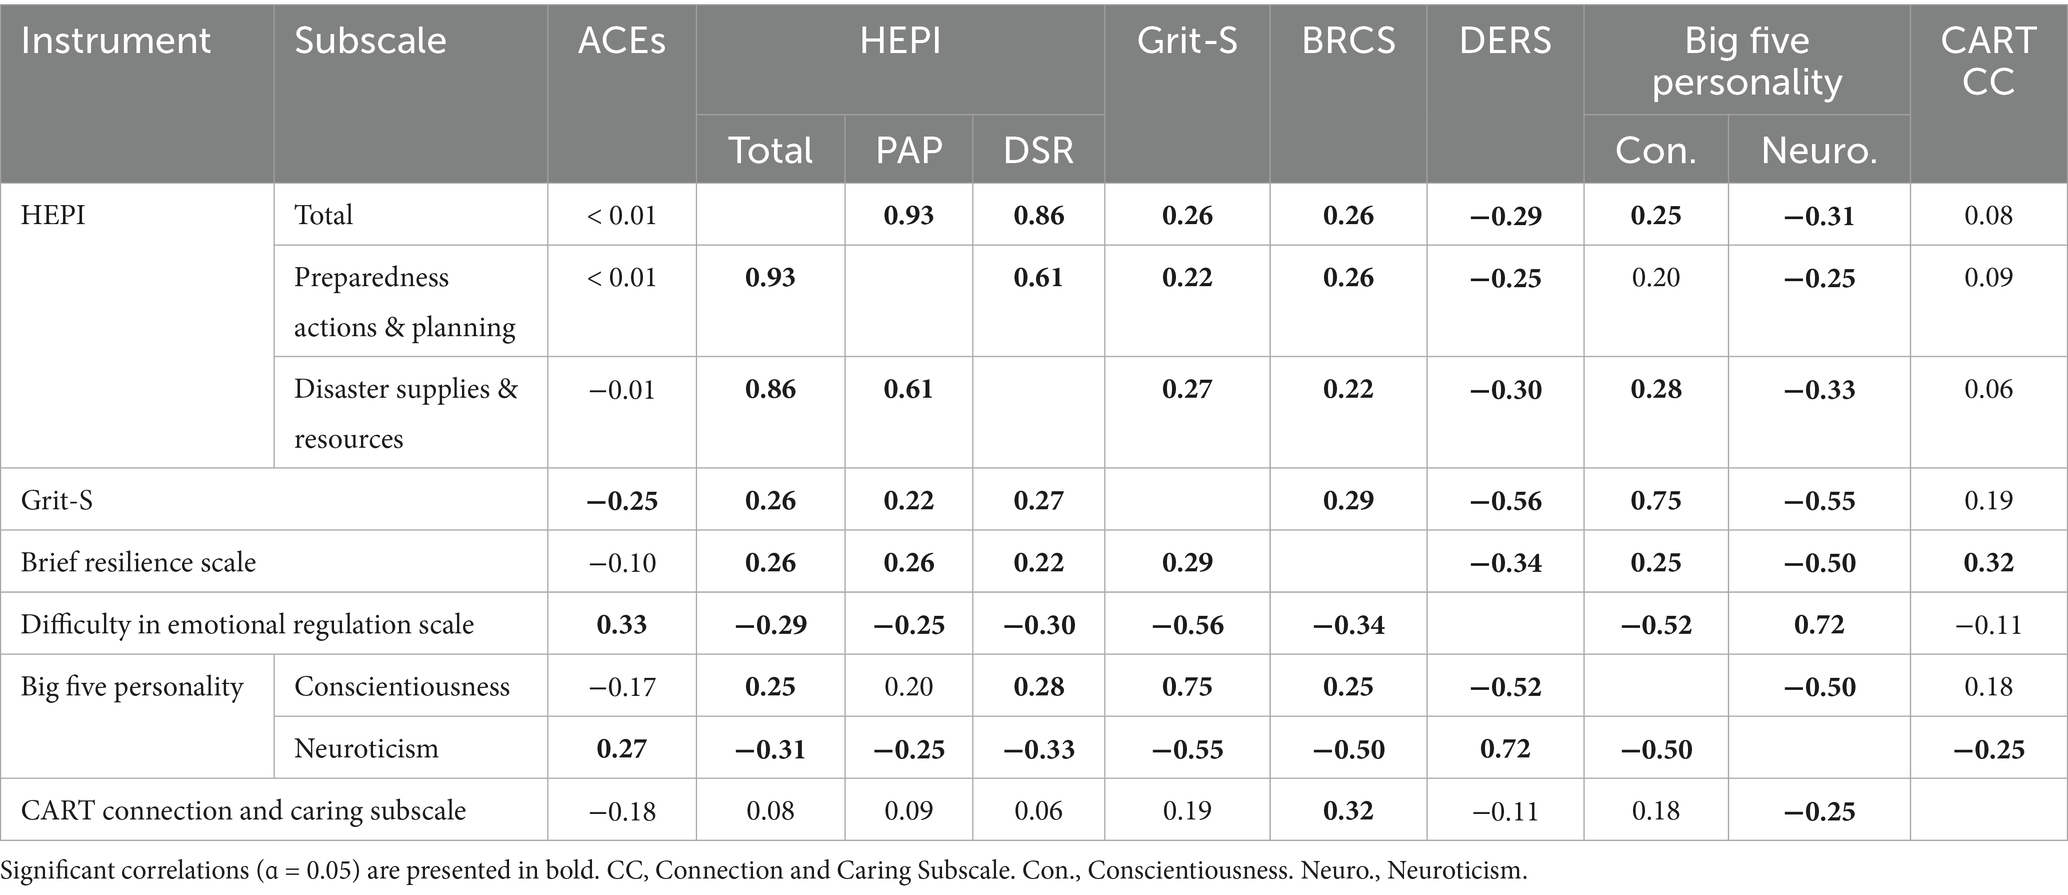
Task: Click the Neuro. sub-column header
Action: pos(1819,150)
